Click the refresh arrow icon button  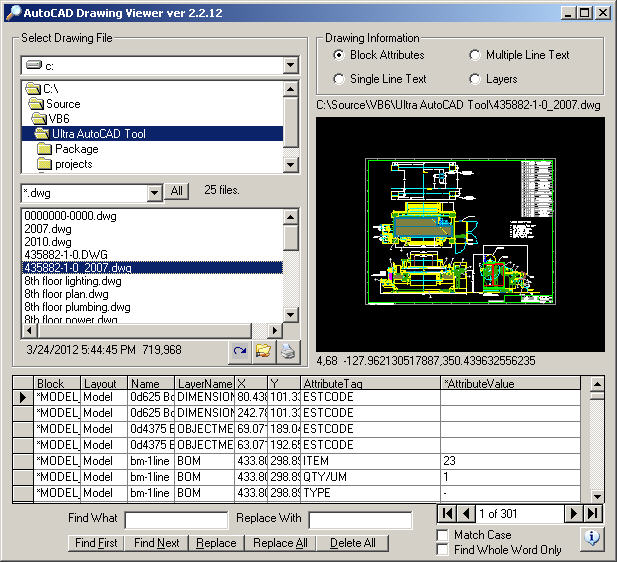(x=240, y=351)
